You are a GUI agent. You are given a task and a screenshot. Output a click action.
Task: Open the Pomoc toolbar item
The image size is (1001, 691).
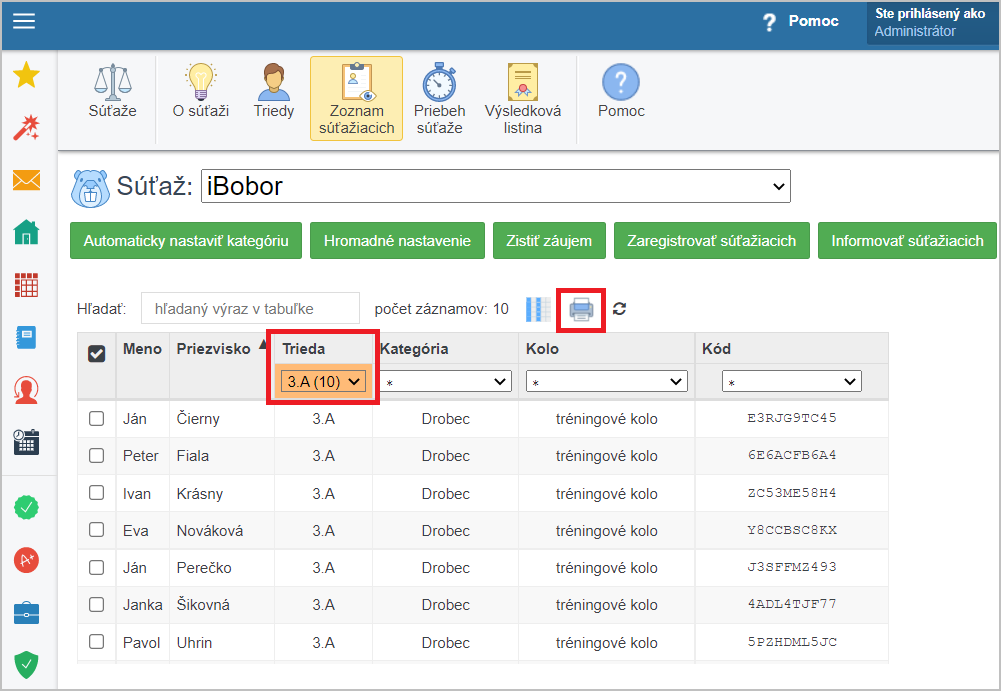[621, 91]
